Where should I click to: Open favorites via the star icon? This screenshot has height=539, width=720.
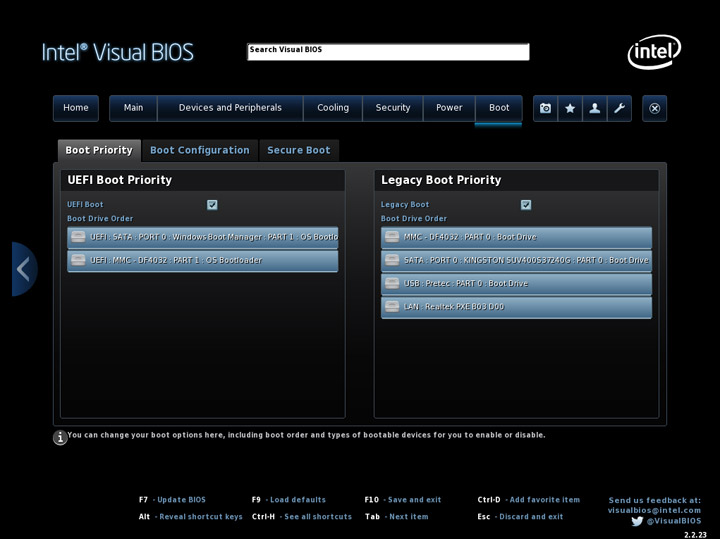(570, 108)
